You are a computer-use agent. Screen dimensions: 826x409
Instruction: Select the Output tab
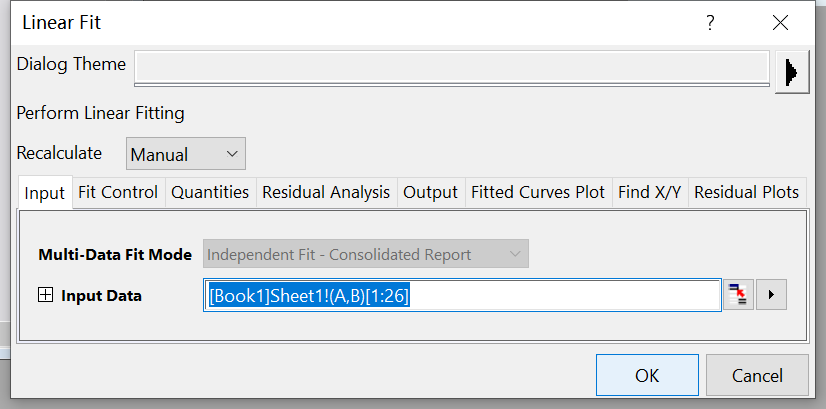(430, 192)
